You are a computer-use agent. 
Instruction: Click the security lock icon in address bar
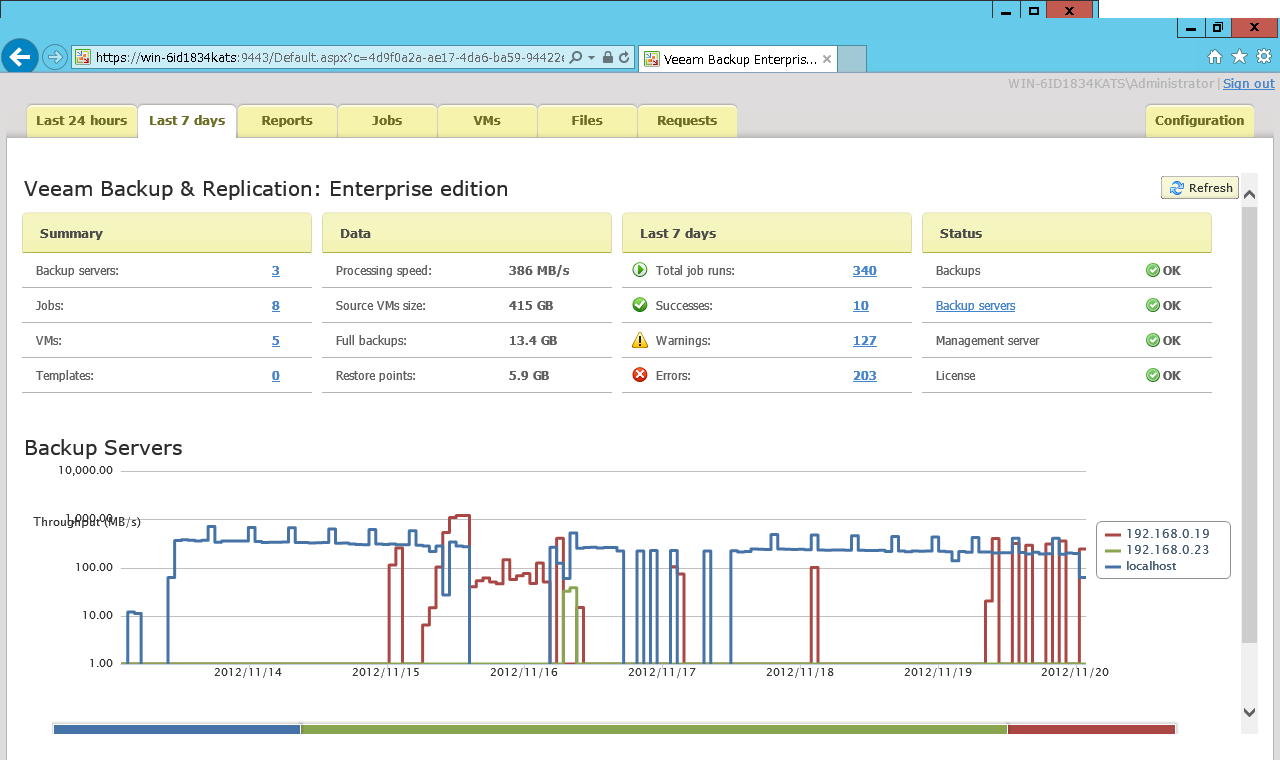[608, 58]
